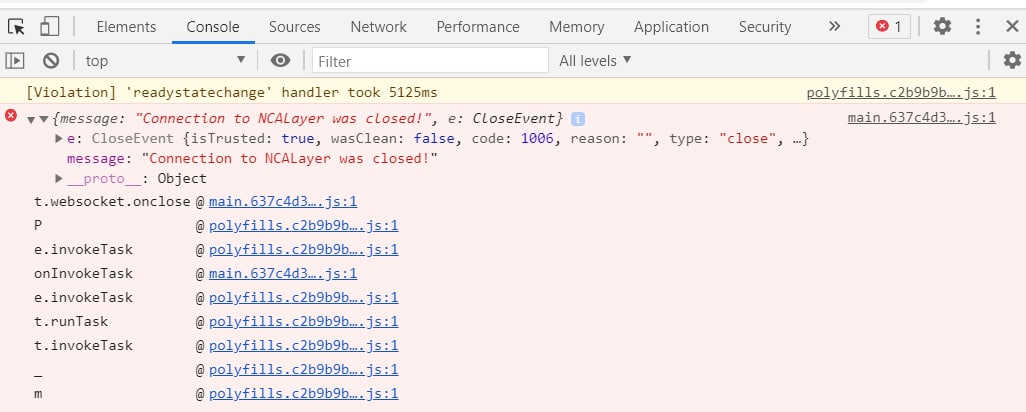Open DevTools settings gear in the tab bar

point(942,26)
